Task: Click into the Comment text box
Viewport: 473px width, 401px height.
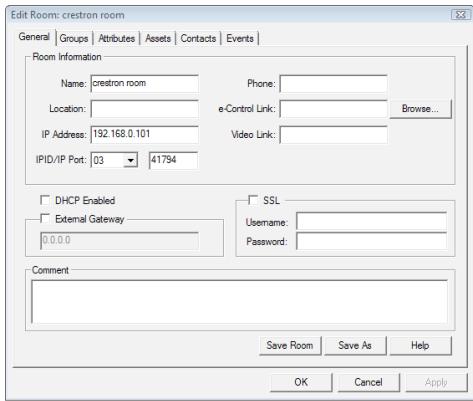Action: point(239,302)
